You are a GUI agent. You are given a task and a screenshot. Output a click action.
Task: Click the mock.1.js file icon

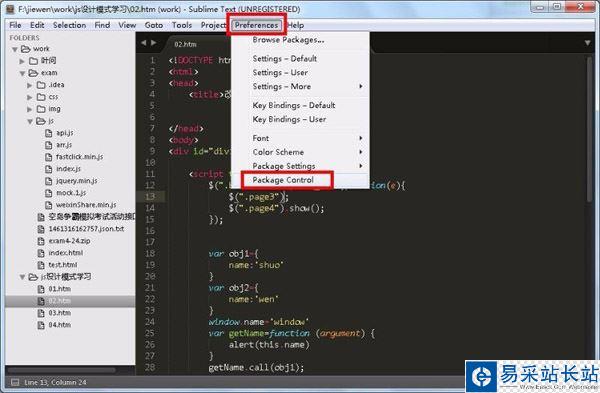(49, 193)
